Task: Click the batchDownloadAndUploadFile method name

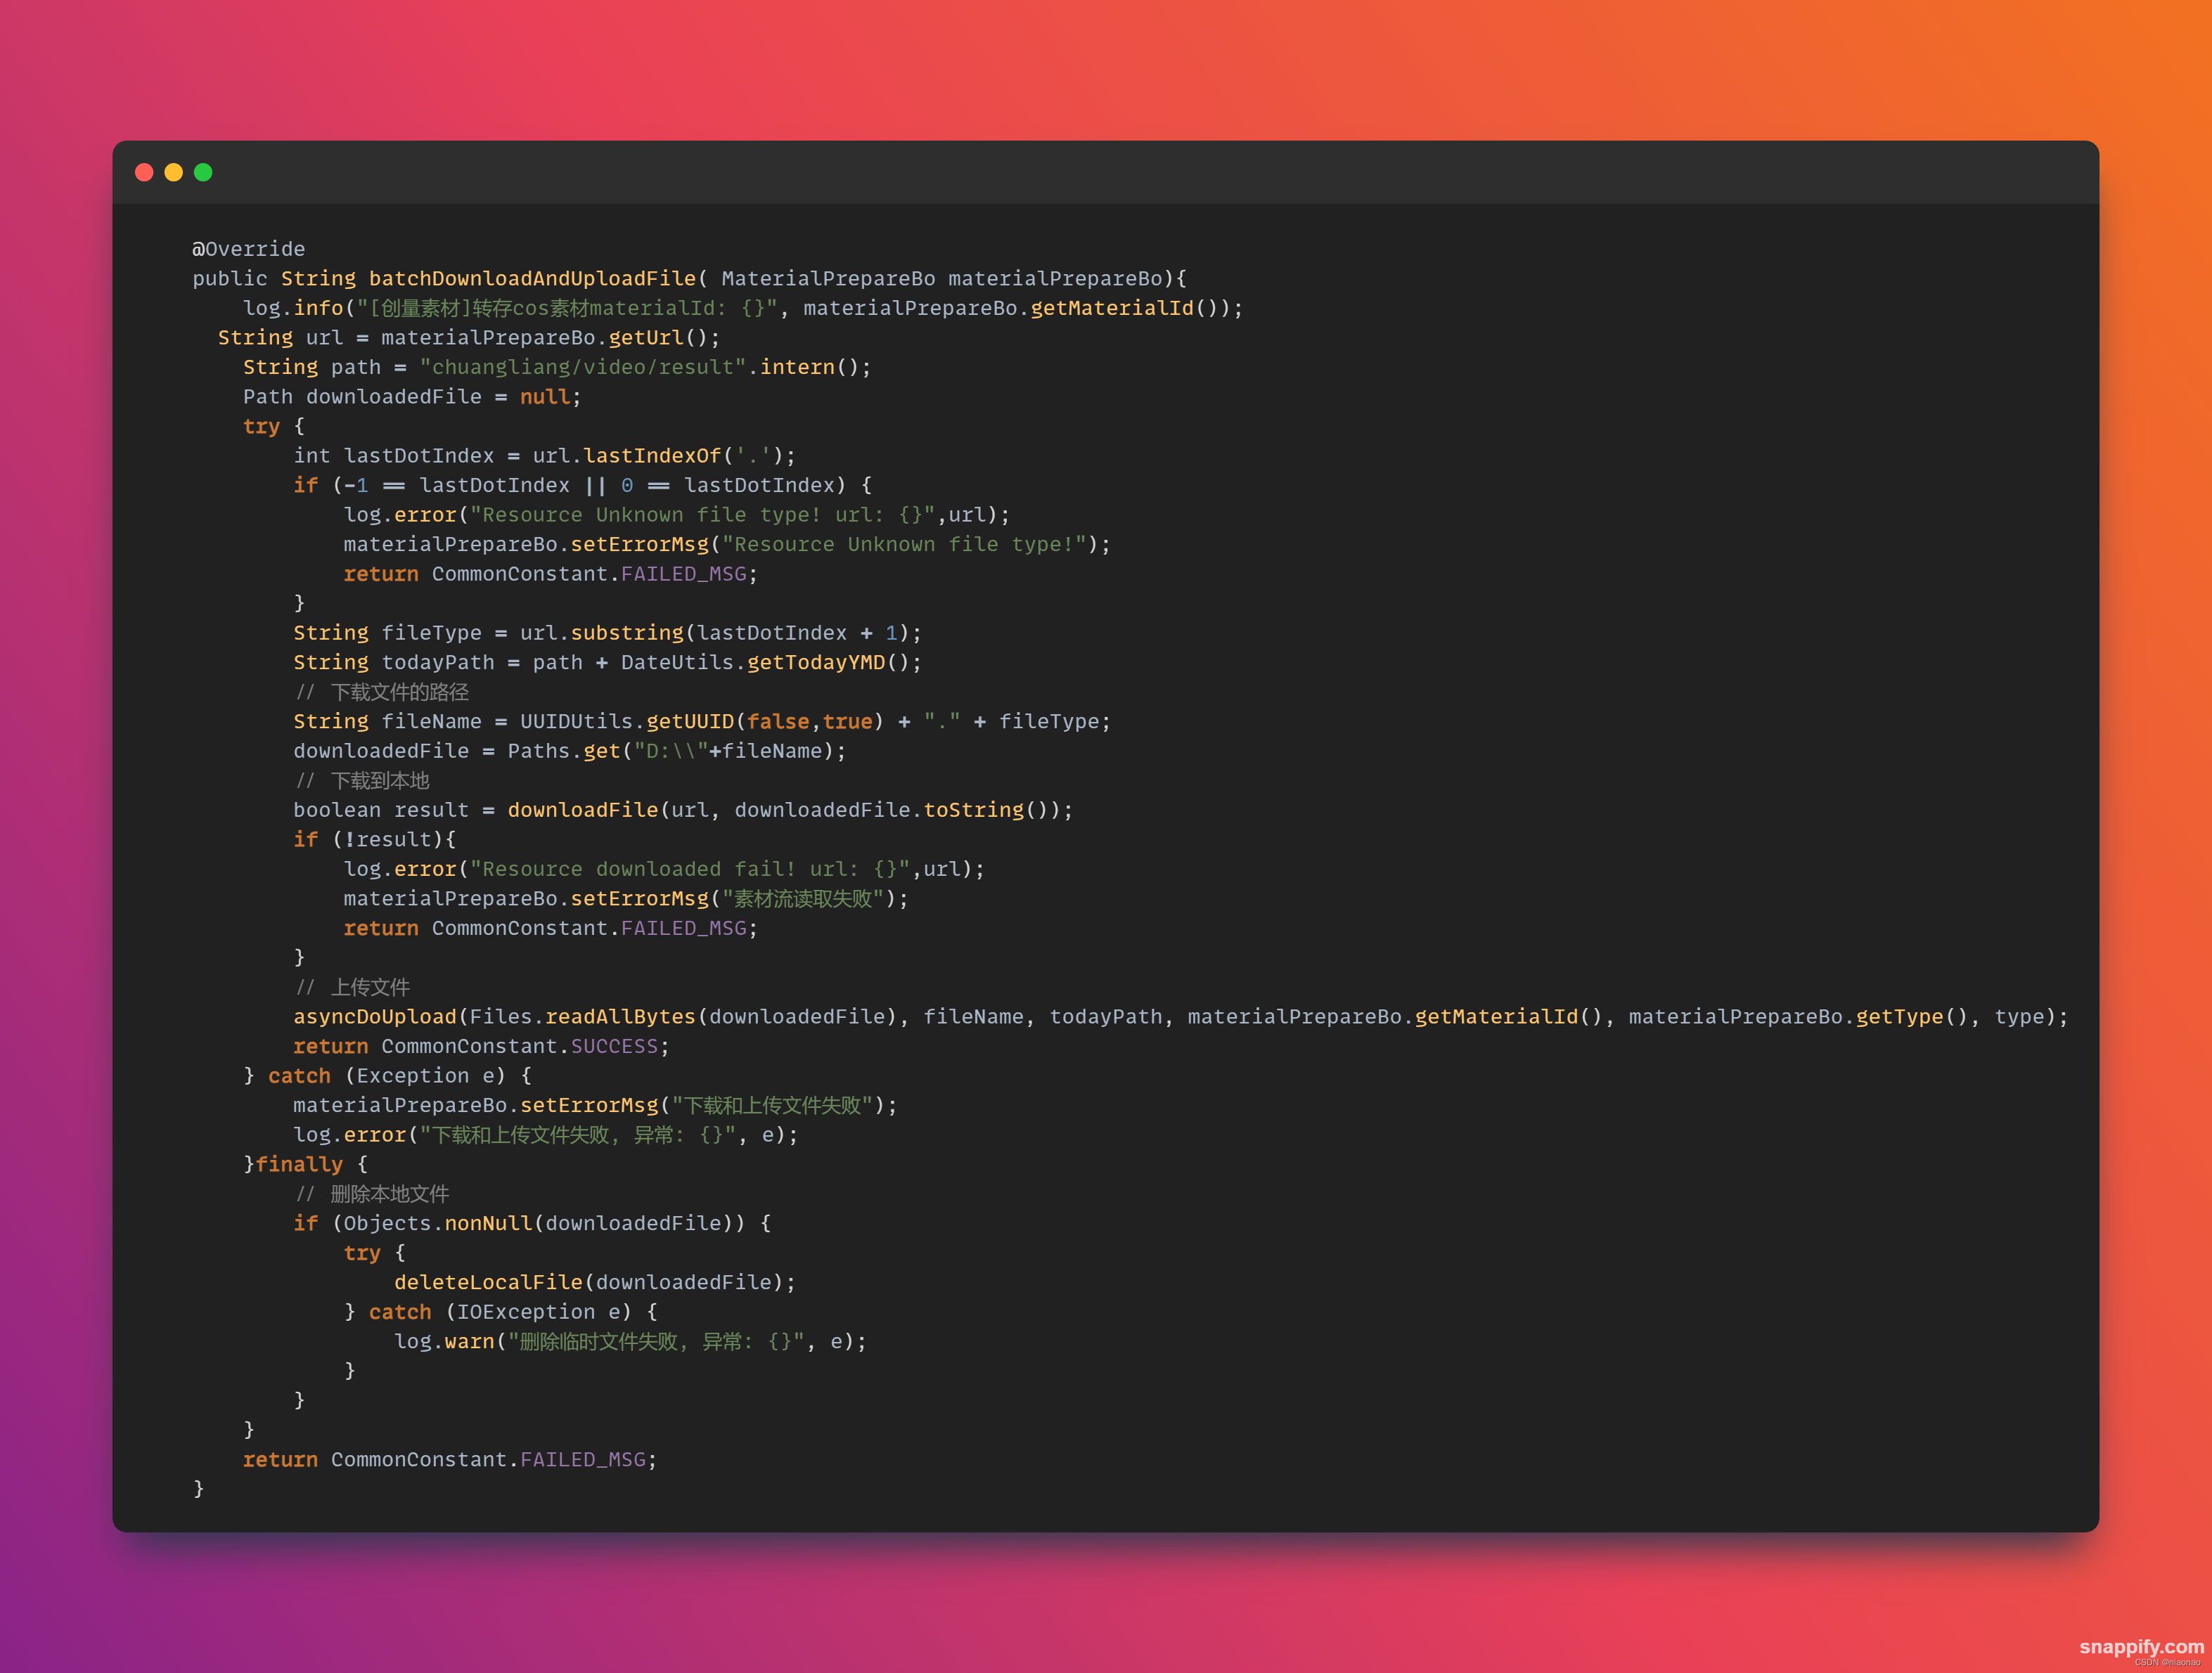Action: (x=532, y=278)
